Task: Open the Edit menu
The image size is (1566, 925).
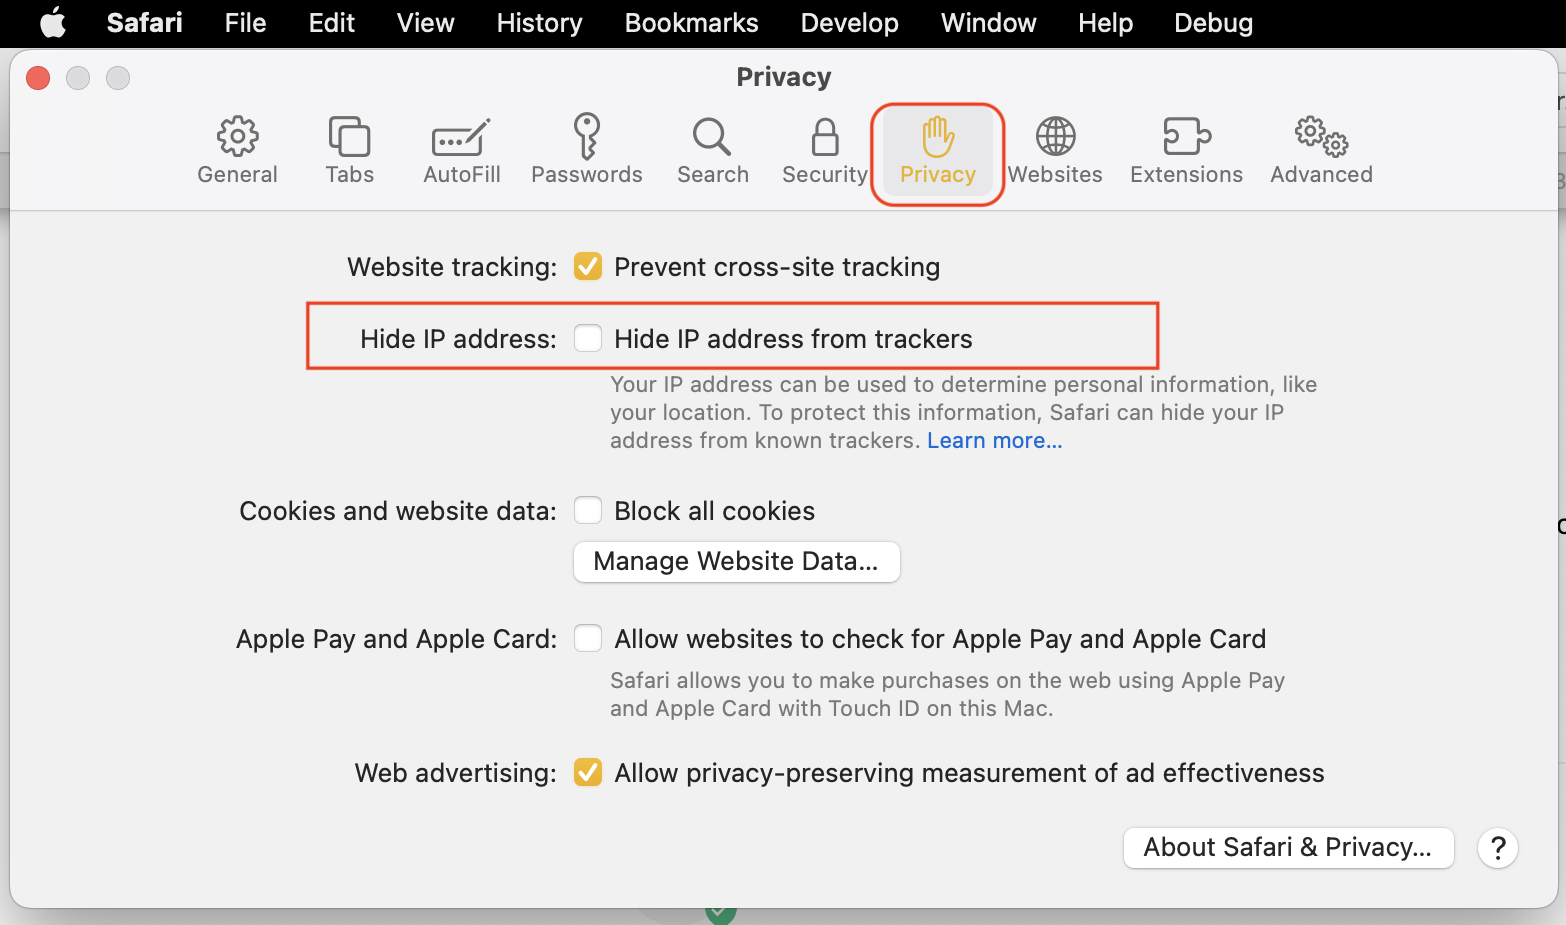Action: pos(332,22)
